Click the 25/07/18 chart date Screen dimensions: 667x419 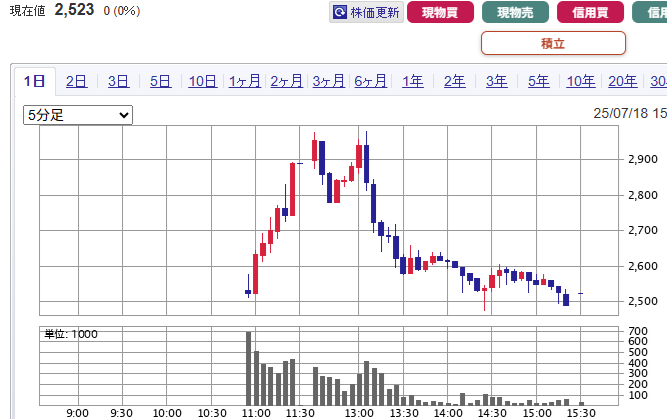(621, 113)
